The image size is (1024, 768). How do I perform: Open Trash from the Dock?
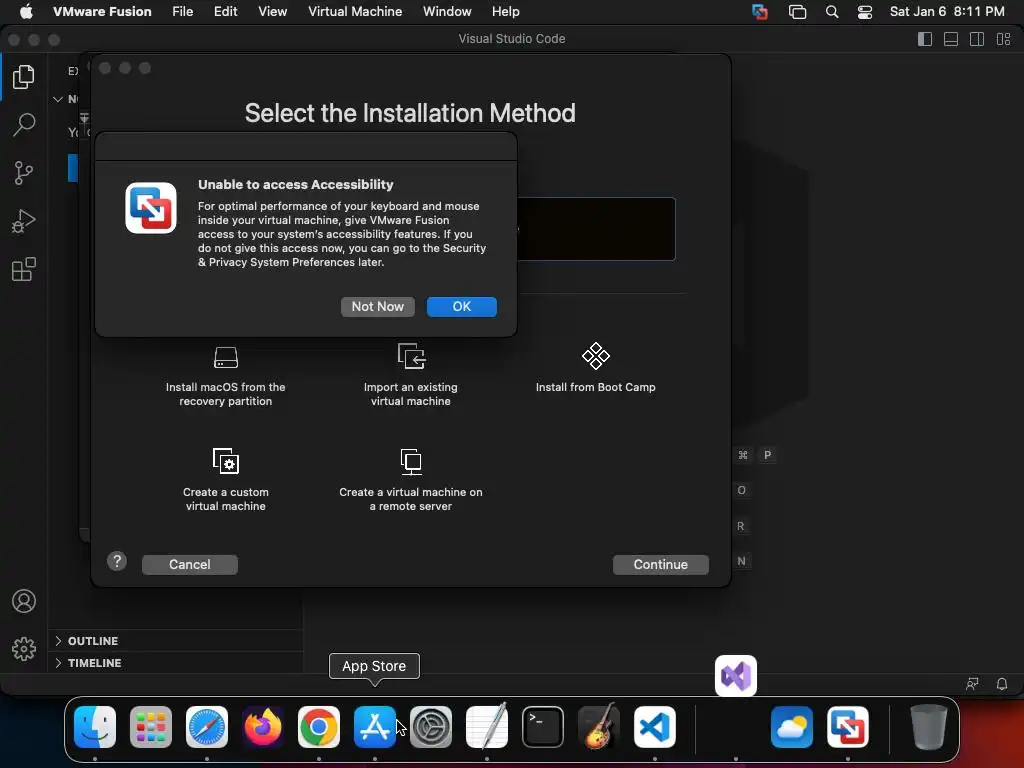(929, 727)
